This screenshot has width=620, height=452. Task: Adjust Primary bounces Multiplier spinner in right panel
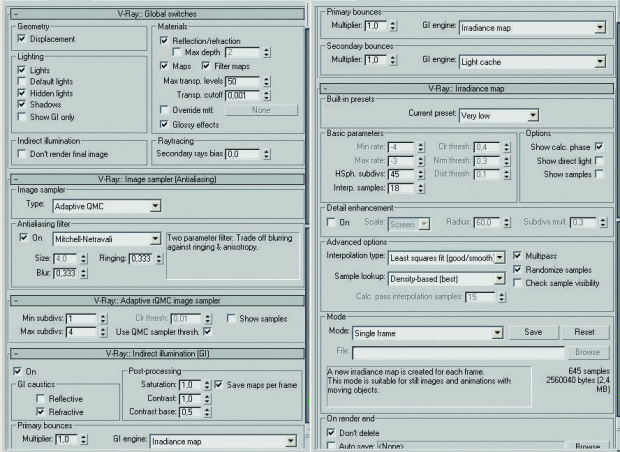point(392,26)
